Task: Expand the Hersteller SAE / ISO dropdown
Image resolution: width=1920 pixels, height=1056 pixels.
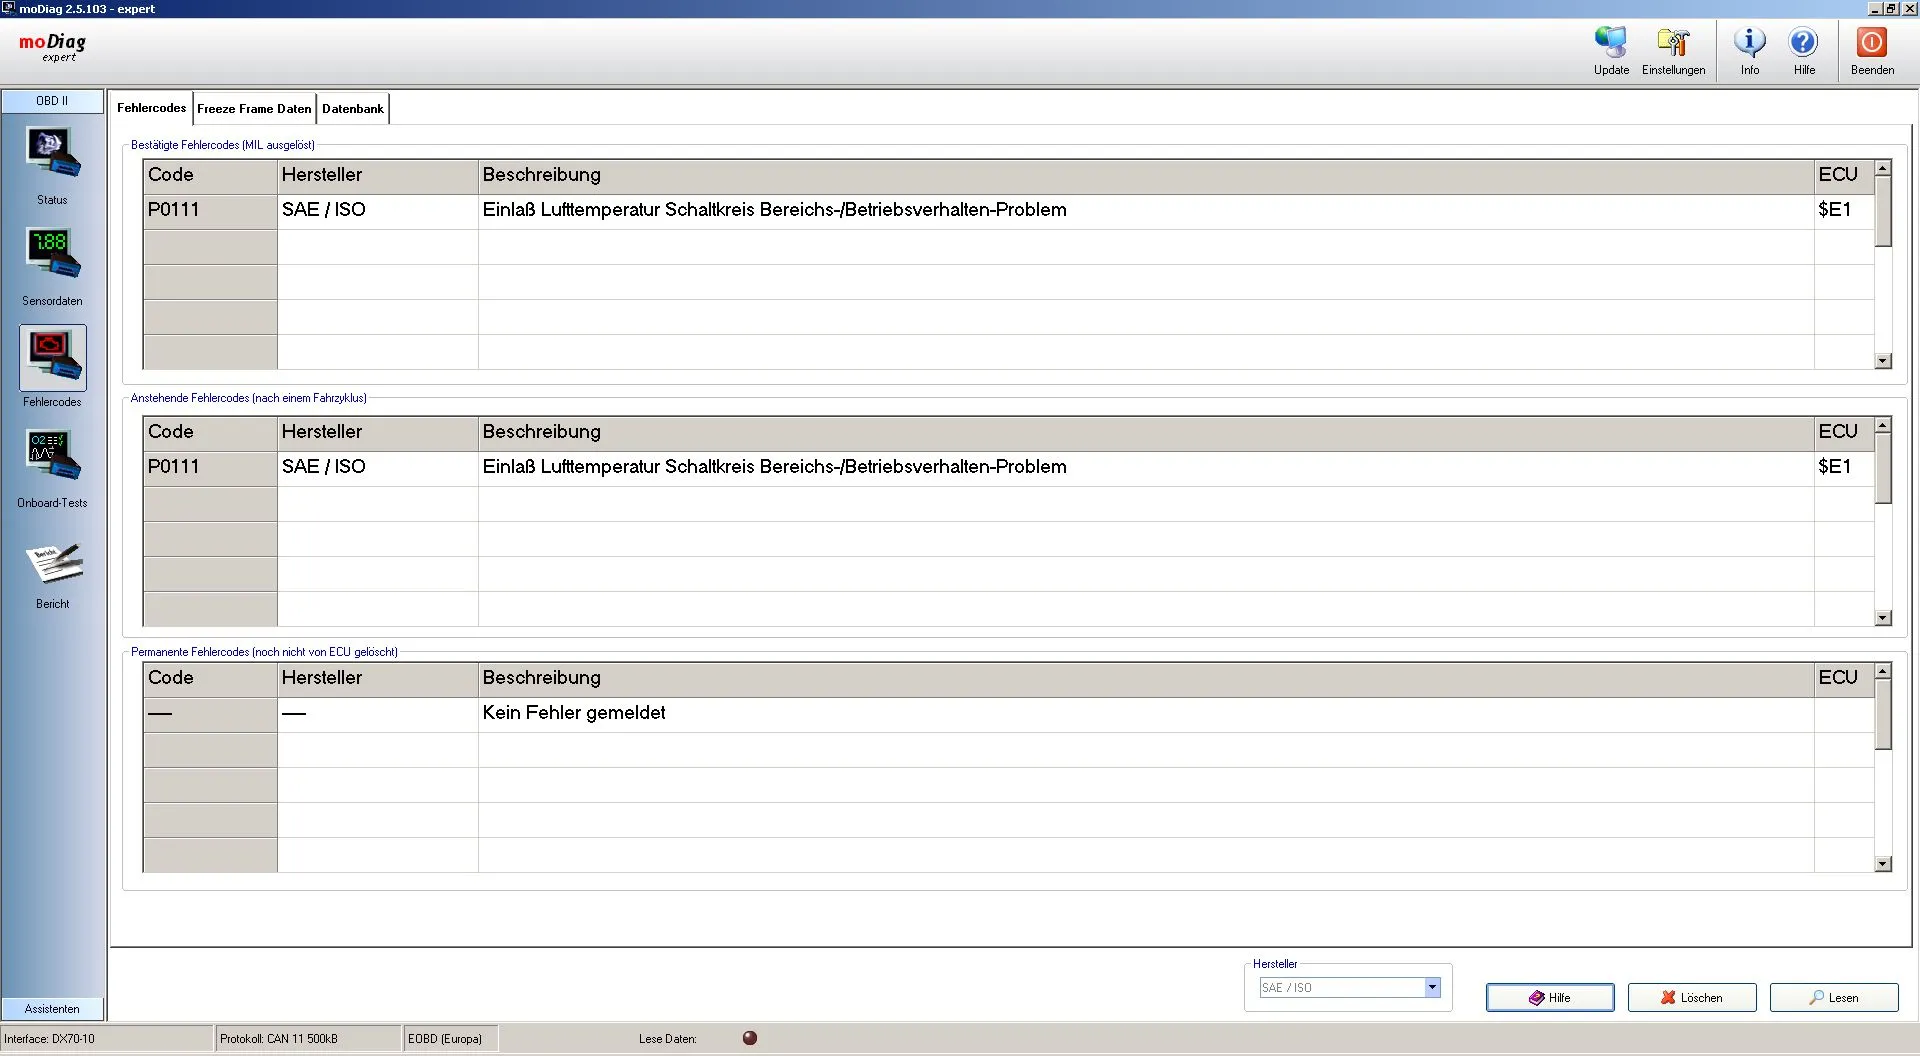Action: click(x=1432, y=987)
